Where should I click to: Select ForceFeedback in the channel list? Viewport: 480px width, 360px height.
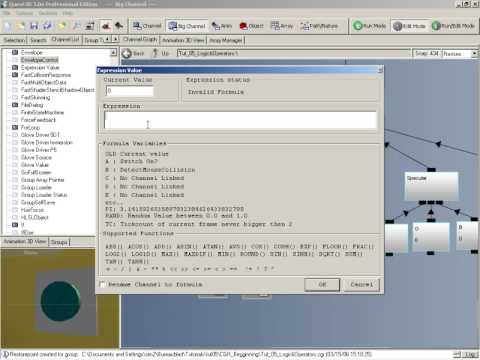point(38,120)
